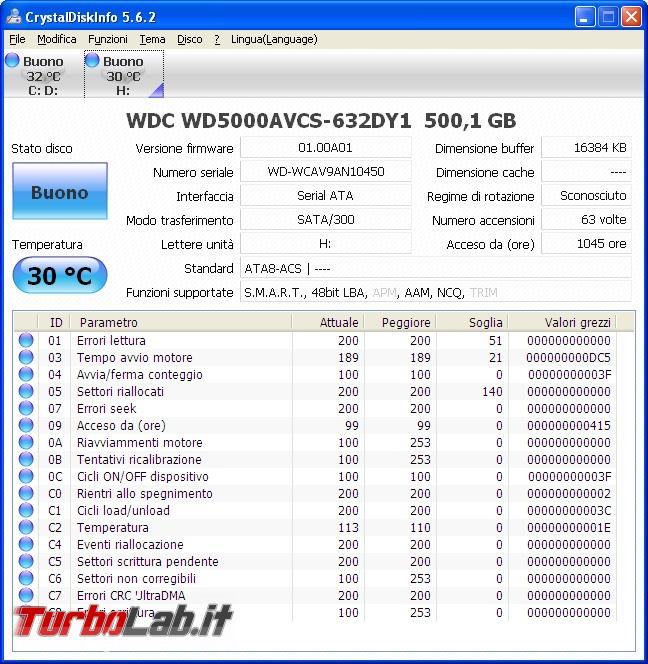Click blue health orb on H: tab

tap(92, 60)
